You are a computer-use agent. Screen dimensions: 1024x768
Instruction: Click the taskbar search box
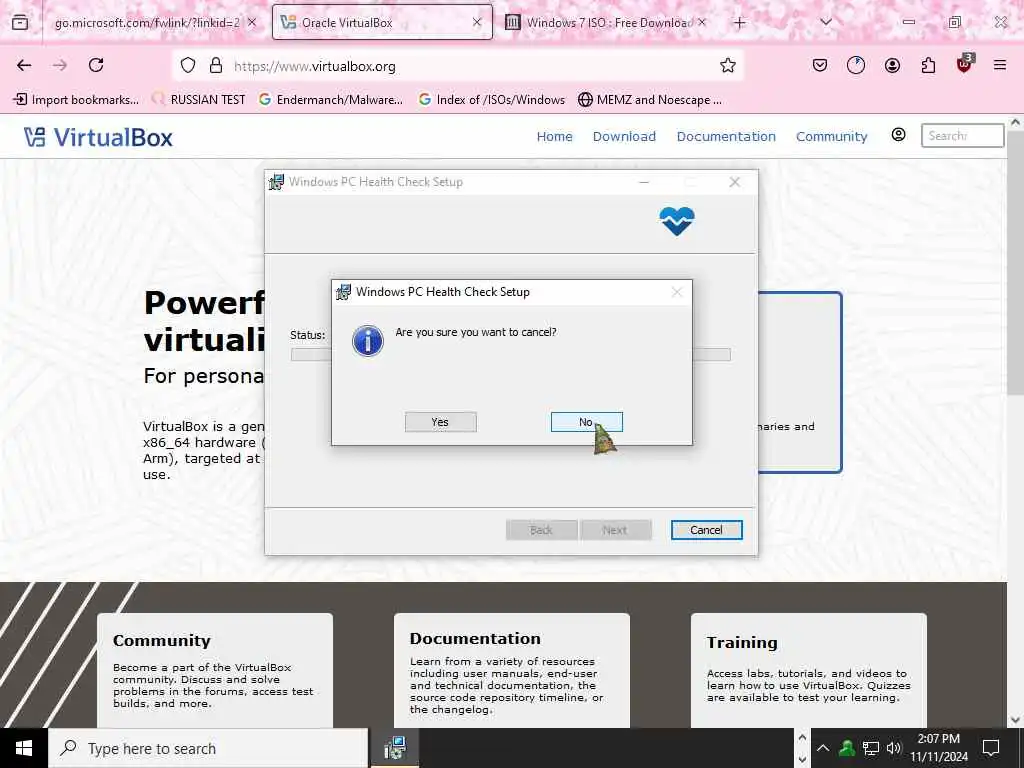(x=208, y=748)
